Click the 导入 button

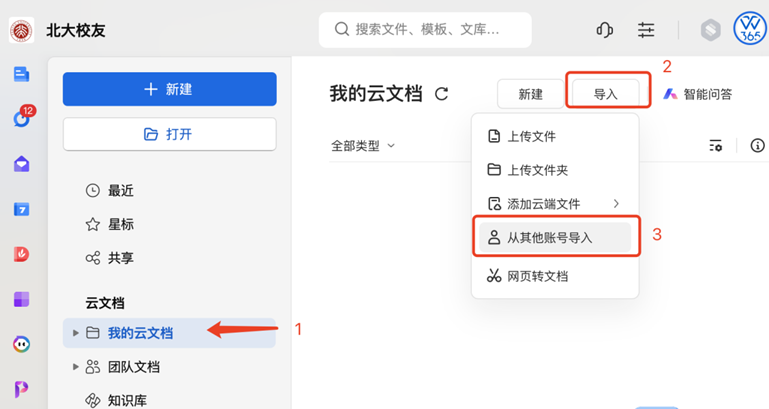[x=606, y=94]
